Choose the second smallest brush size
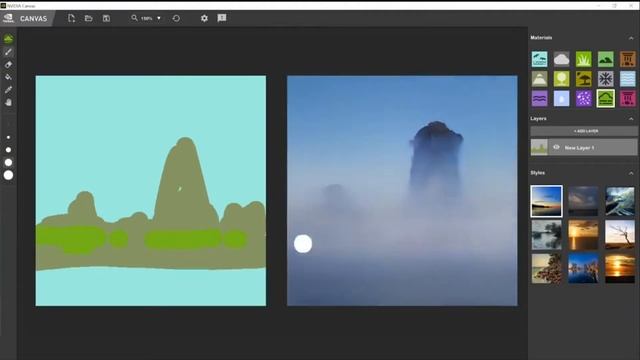Screen dimensions: 640x360 (x=8, y=150)
